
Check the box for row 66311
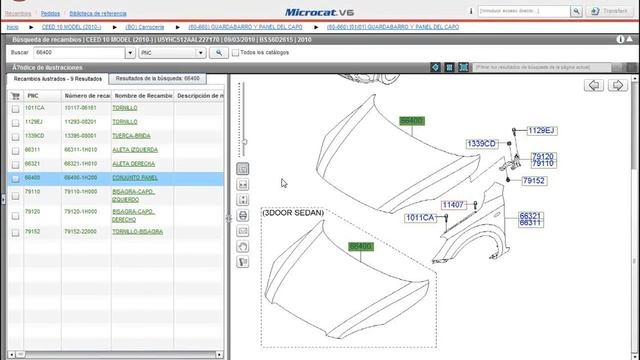click(16, 151)
